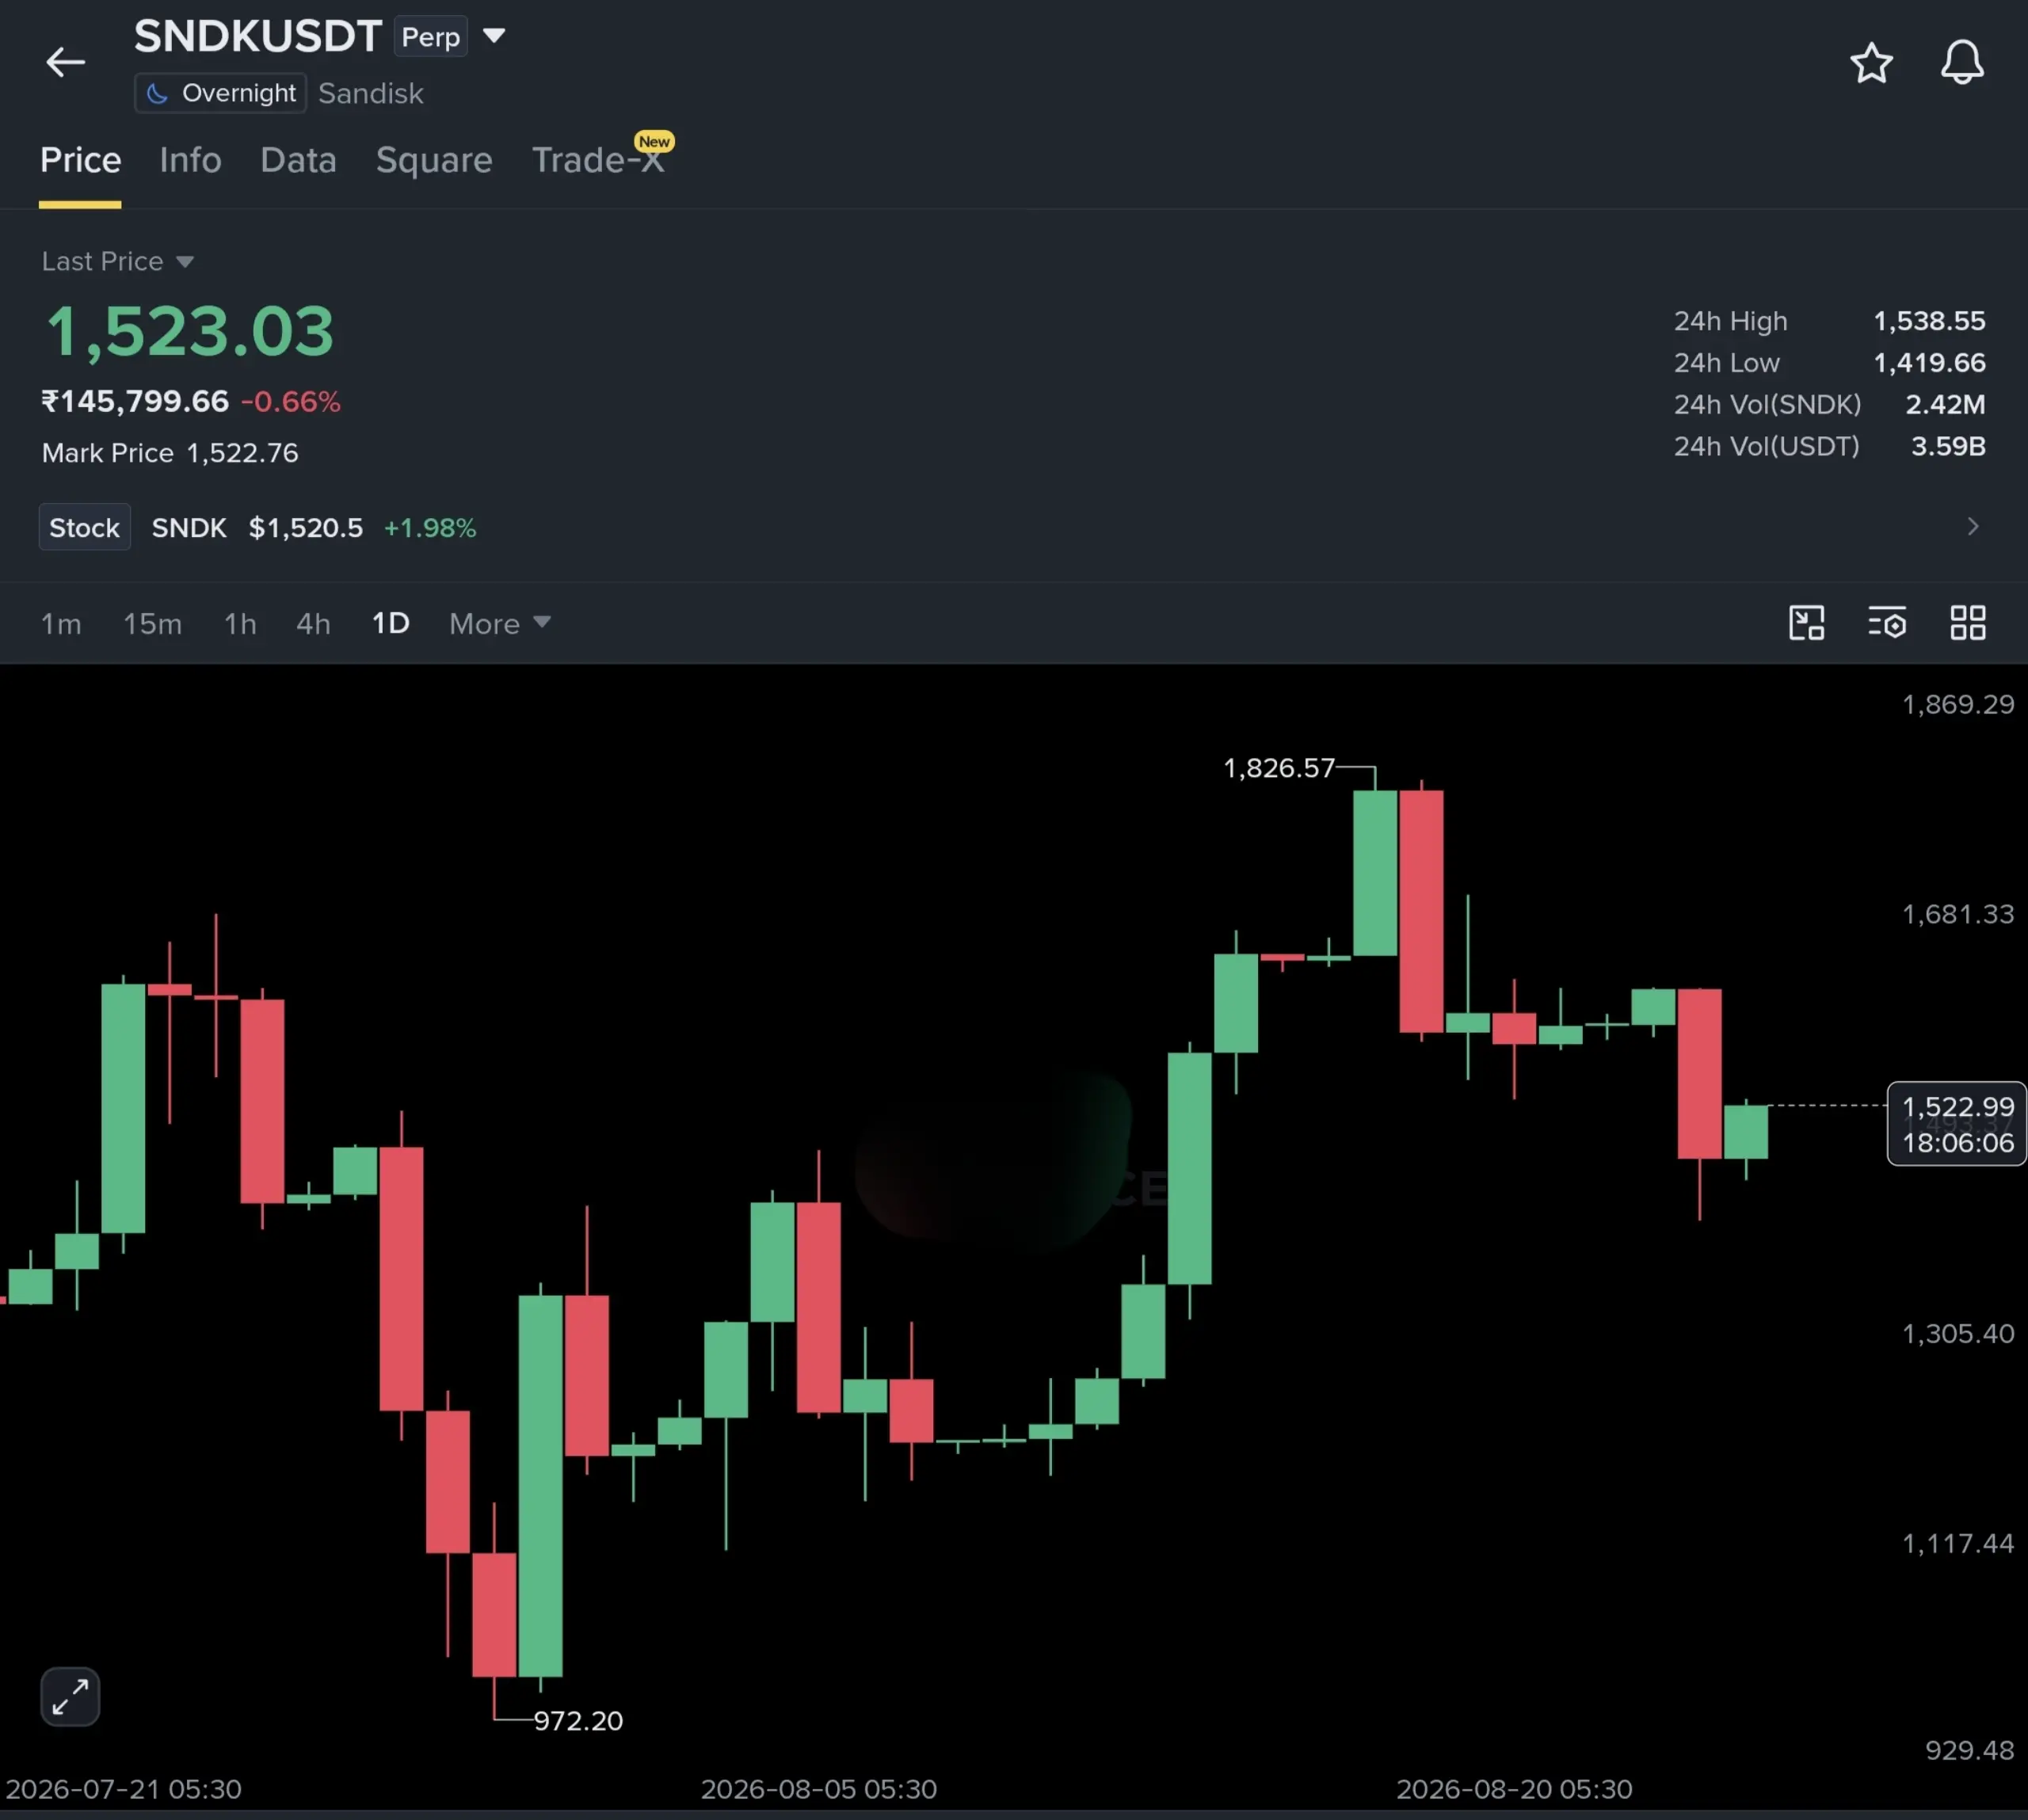Add SNDKUSDT to favorites with star
The height and width of the screenshot is (1820, 2028).
1871,63
